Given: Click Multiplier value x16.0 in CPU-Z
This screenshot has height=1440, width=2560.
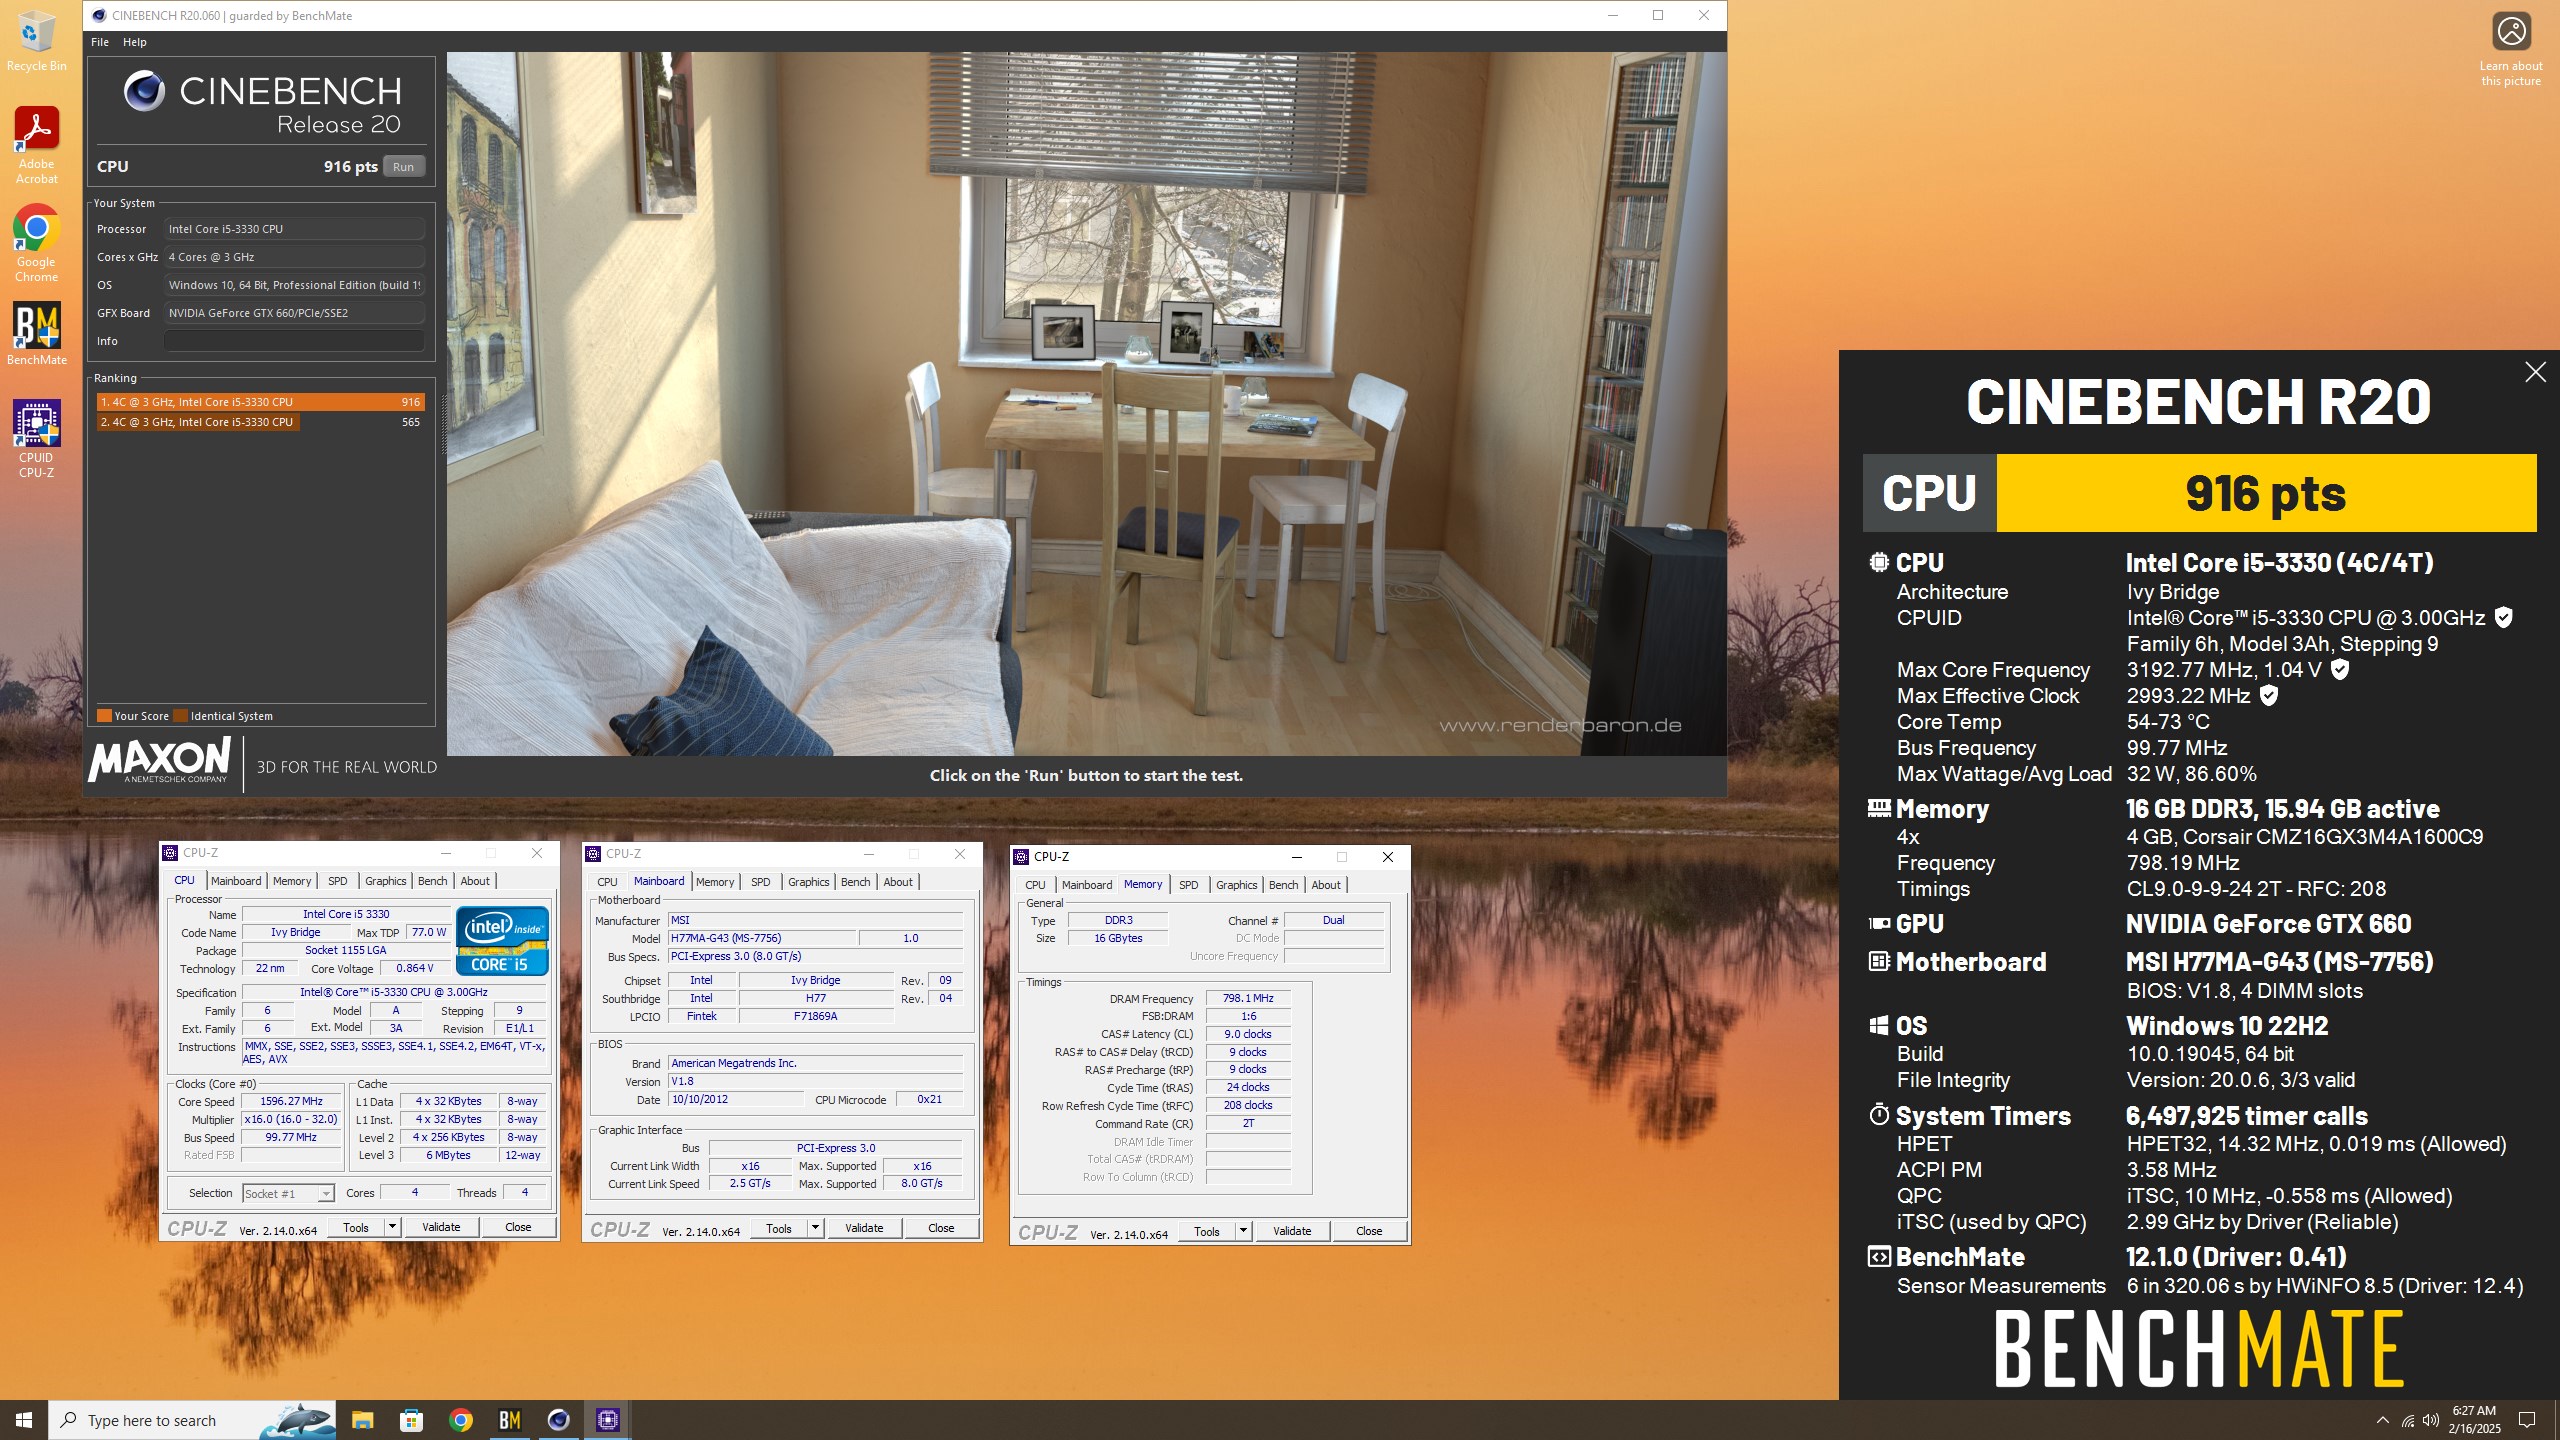Looking at the screenshot, I should click(x=291, y=1119).
